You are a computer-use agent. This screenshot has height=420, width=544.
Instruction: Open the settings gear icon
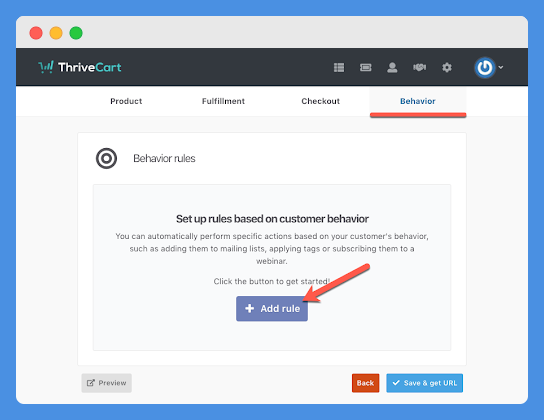447,67
